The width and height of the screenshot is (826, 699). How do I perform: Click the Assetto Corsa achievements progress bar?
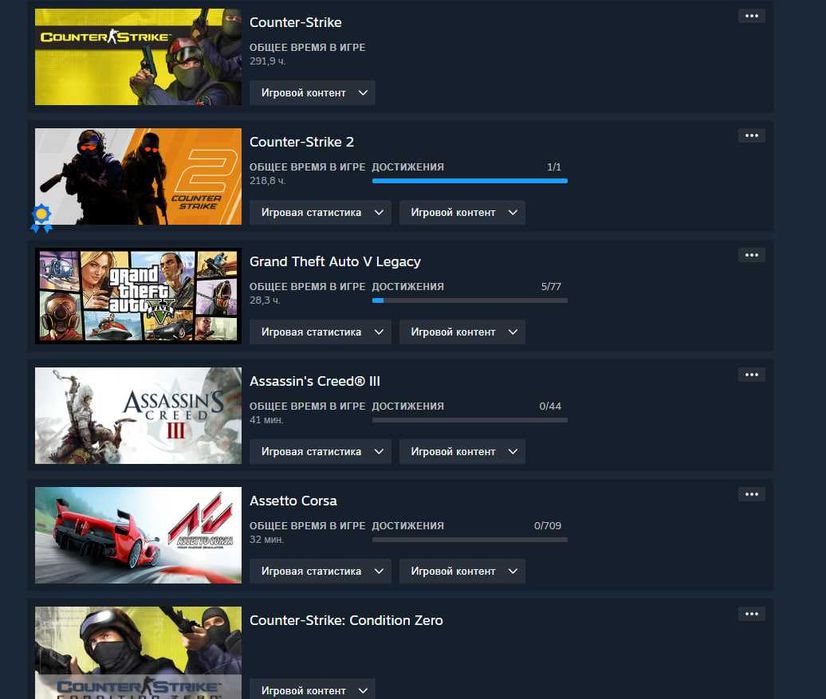[x=470, y=539]
